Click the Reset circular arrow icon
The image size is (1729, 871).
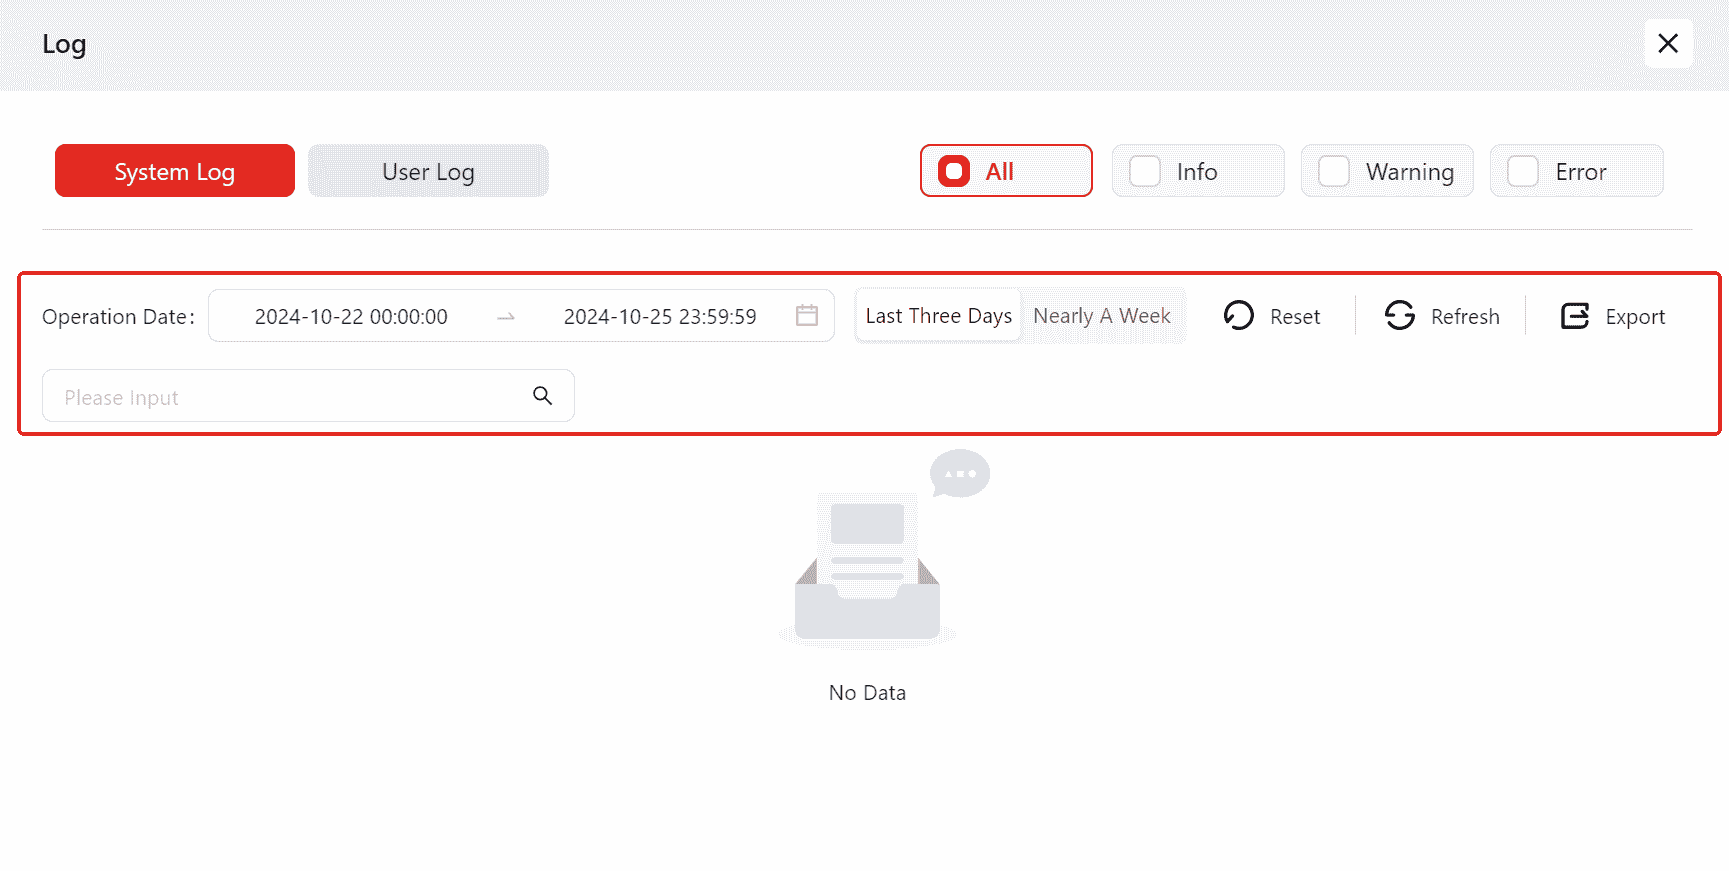[x=1238, y=316]
